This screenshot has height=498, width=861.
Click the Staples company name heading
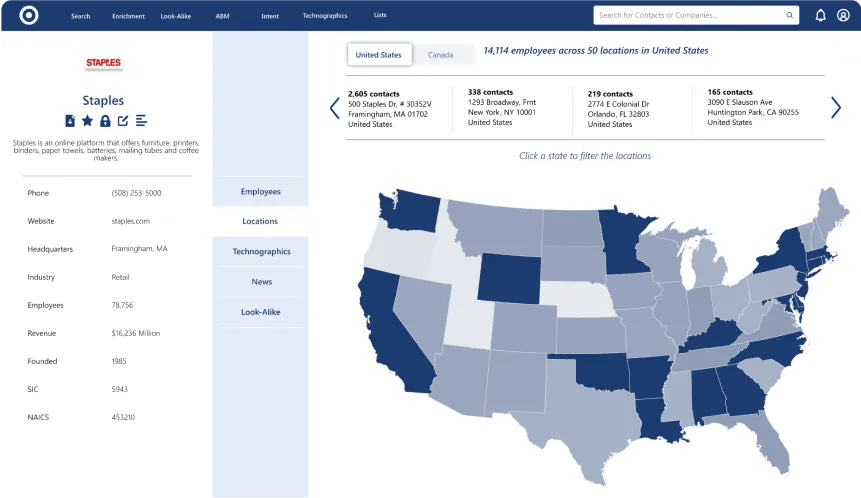click(103, 100)
